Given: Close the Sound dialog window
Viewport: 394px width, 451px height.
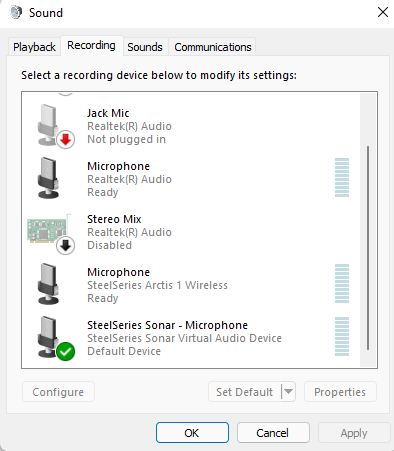Looking at the screenshot, I should point(383,12).
